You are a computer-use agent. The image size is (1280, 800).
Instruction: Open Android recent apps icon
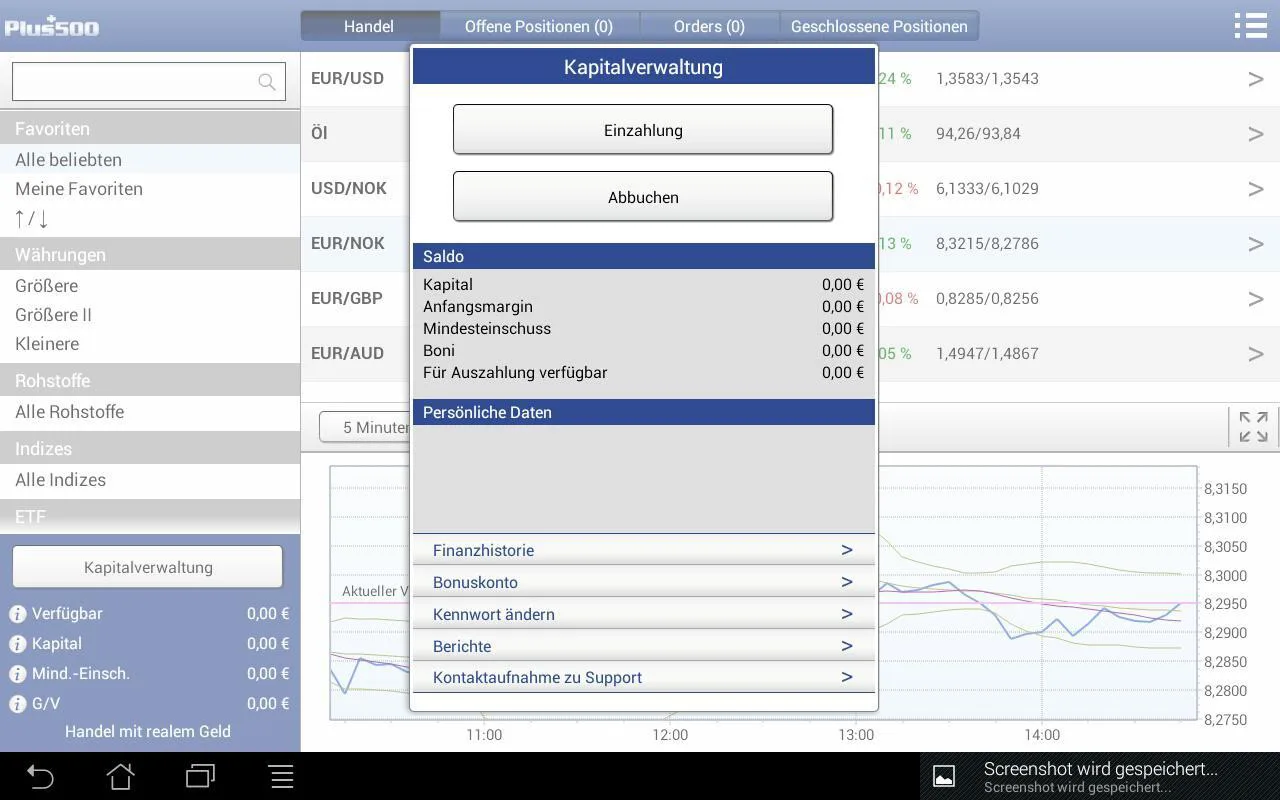click(201, 776)
